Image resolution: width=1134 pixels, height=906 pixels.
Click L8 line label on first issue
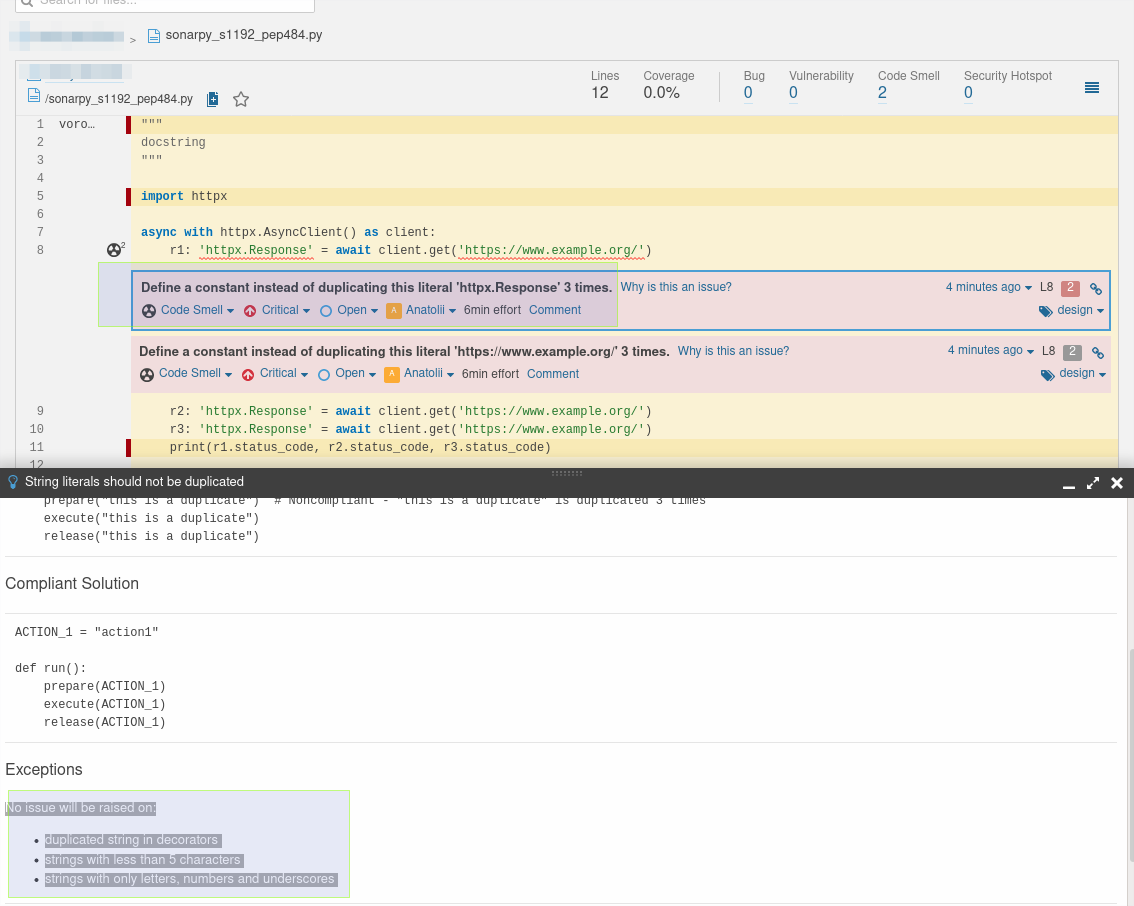[x=1046, y=287]
